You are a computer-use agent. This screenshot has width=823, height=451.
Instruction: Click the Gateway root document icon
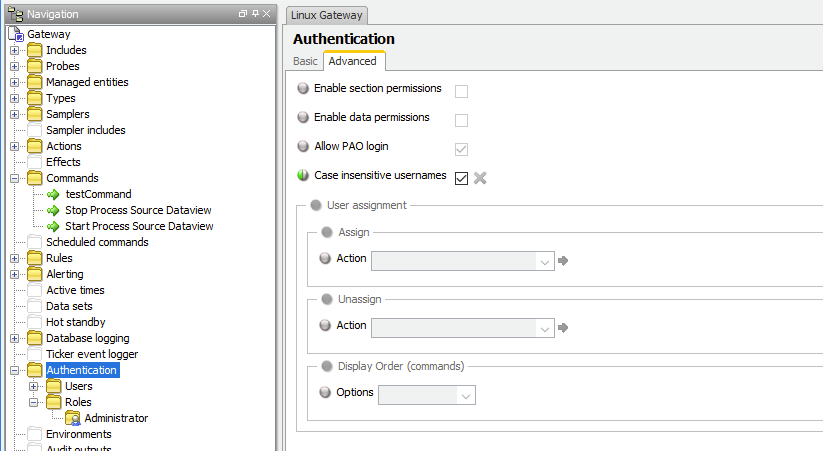16,34
